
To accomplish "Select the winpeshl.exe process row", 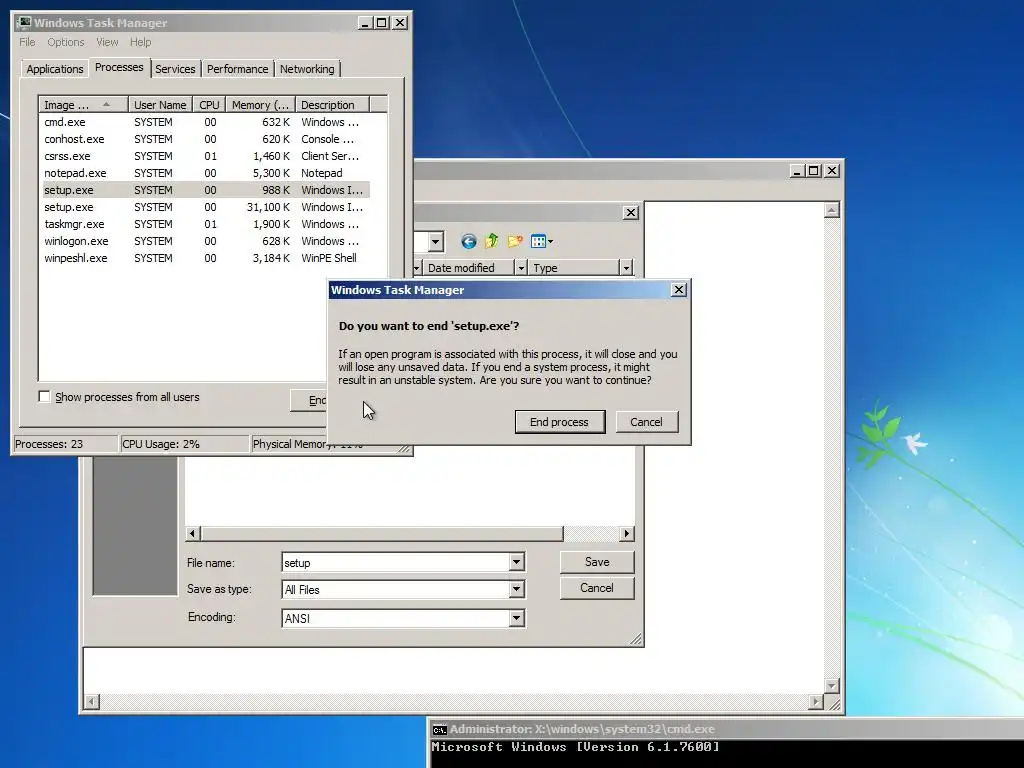I will pos(204,258).
